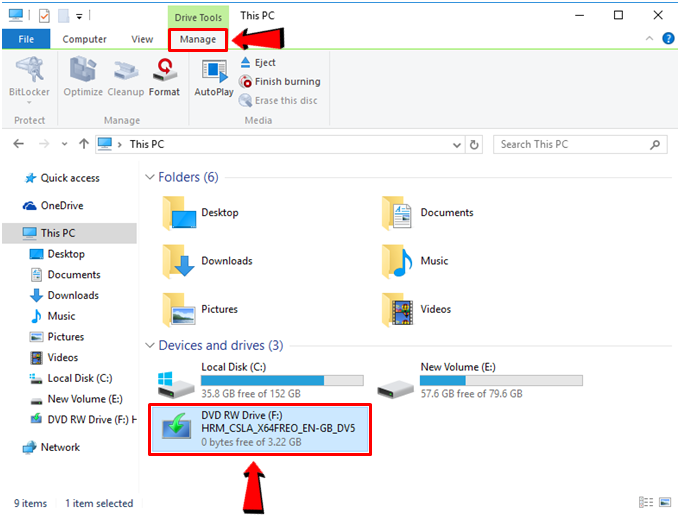Select the Videos folder icon

coord(398,309)
